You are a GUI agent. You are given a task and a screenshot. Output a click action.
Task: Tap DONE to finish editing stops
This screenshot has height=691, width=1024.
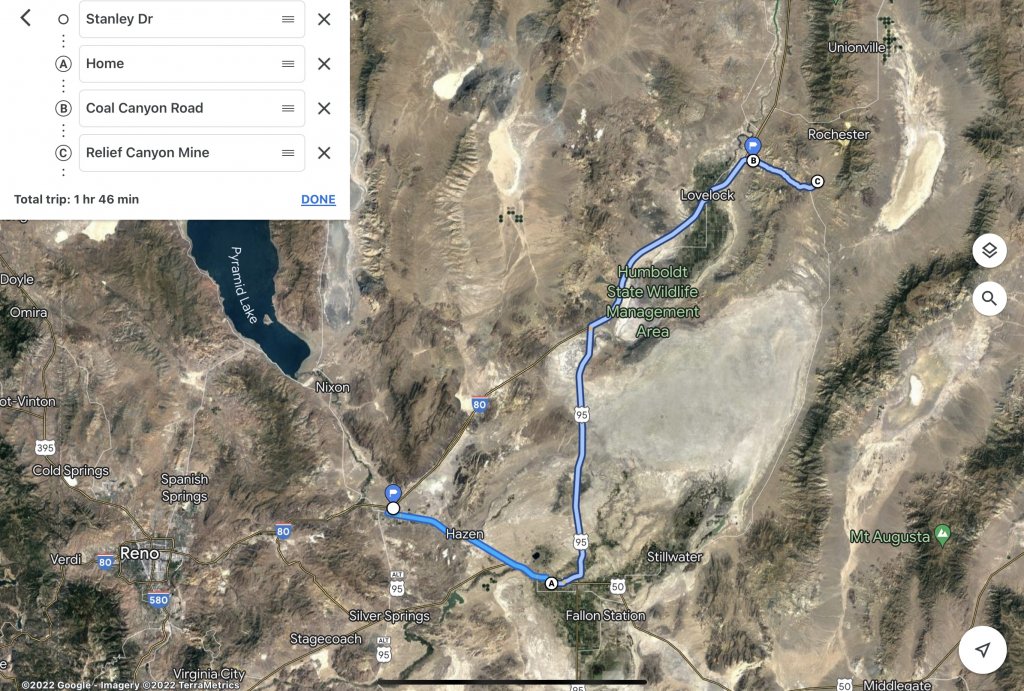point(318,200)
